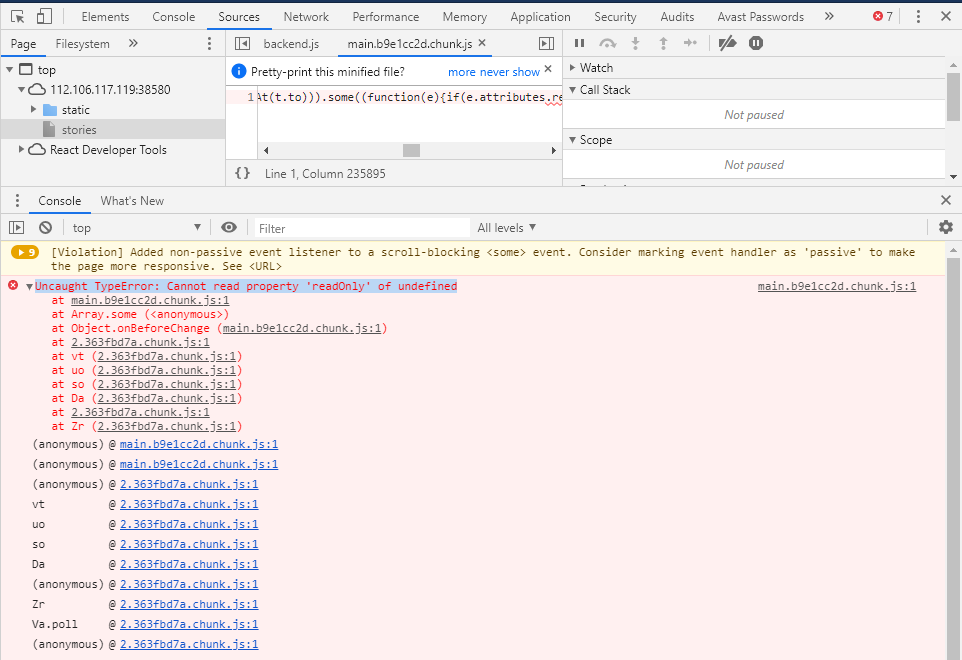Close the main.b9e1cc2d.chunk.js file tab
Screen dimensions: 962x660
click(482, 43)
